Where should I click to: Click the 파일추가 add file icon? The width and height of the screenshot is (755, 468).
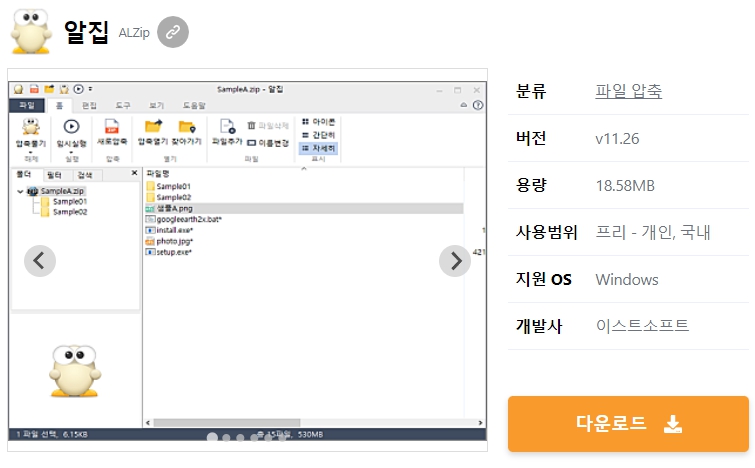pyautogui.click(x=227, y=127)
